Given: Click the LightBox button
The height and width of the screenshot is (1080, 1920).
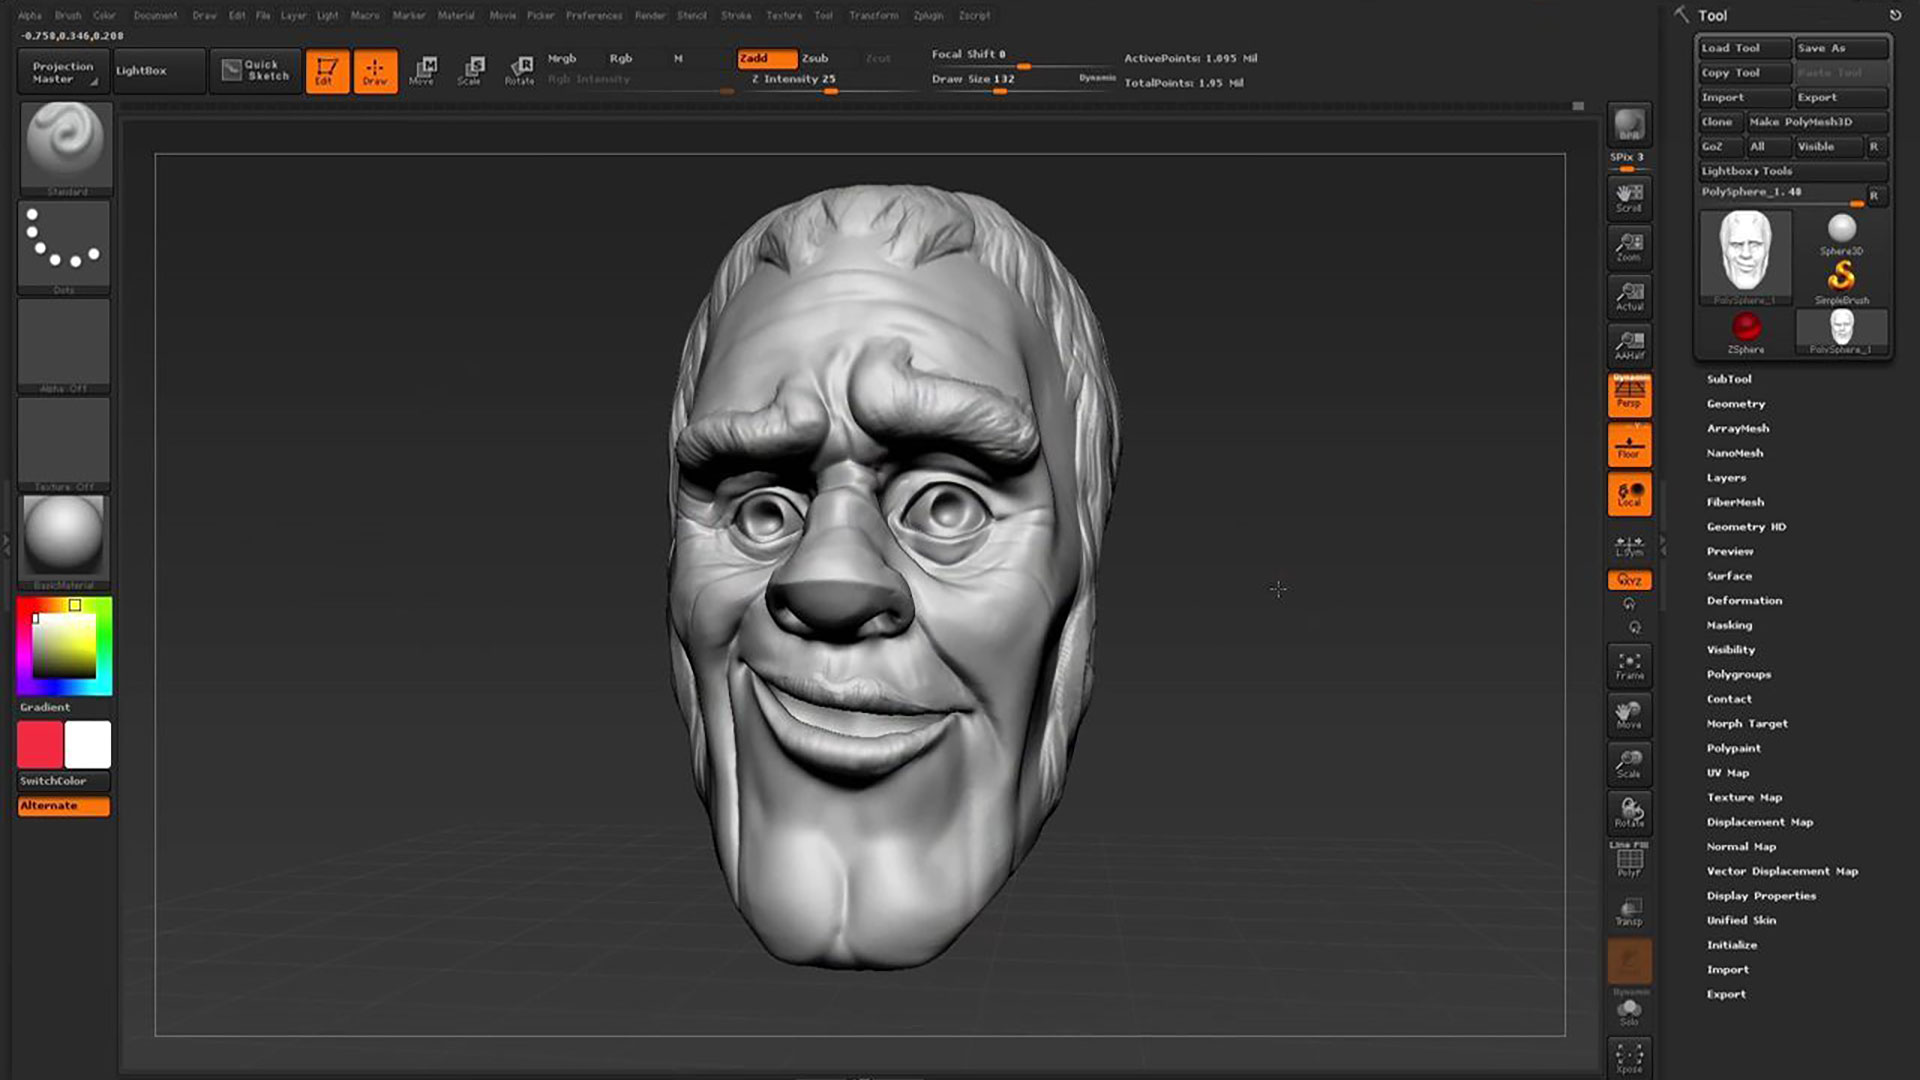Looking at the screenshot, I should (x=158, y=71).
